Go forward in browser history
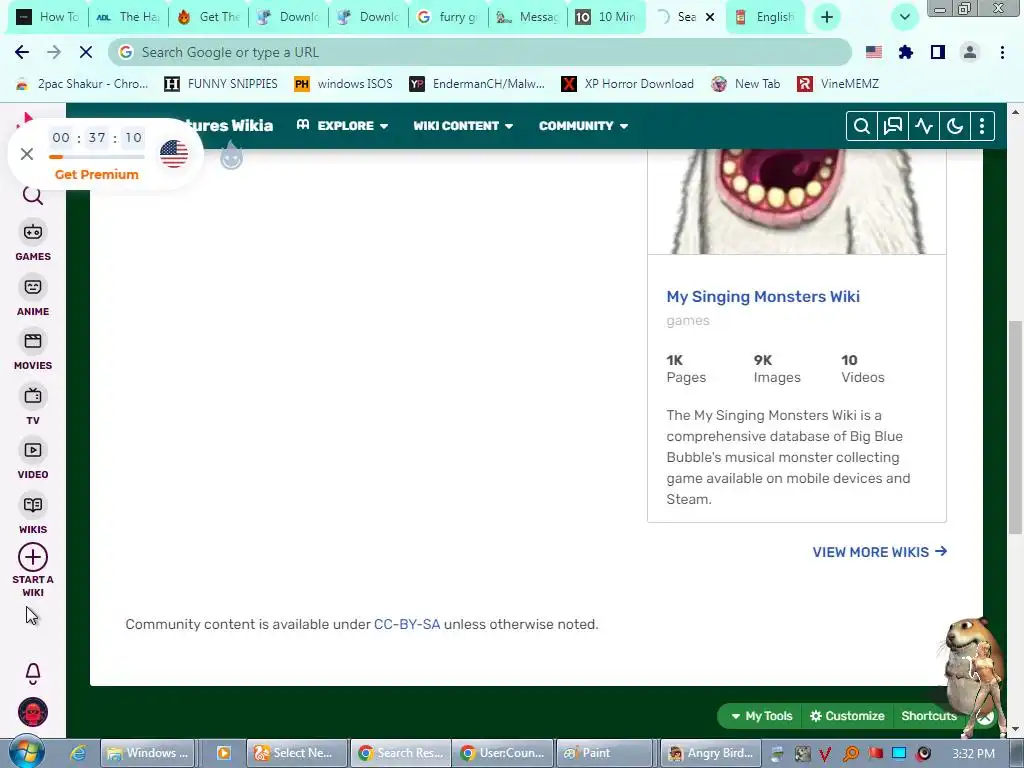This screenshot has width=1024, height=768. coord(54,52)
